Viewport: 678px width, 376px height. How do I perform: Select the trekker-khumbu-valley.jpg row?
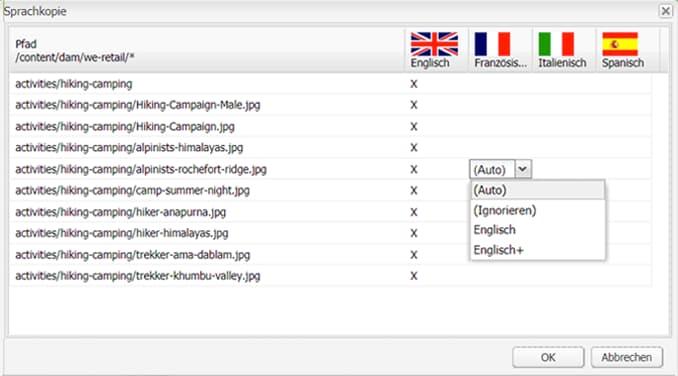[330, 276]
